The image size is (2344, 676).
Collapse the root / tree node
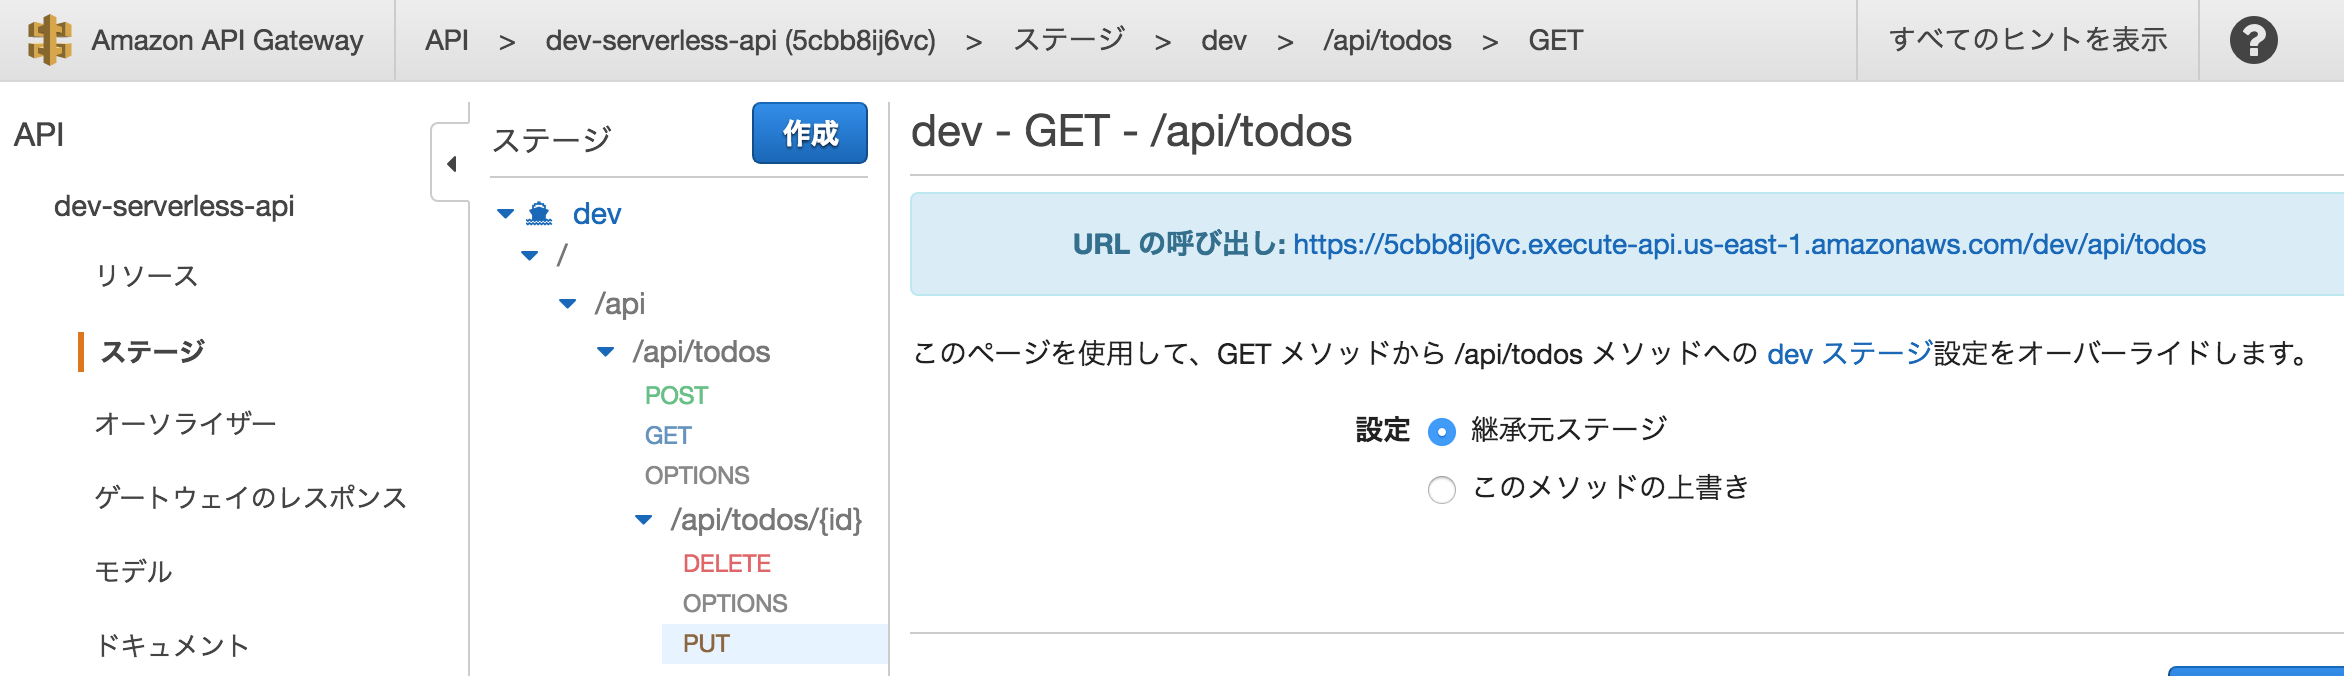point(530,256)
